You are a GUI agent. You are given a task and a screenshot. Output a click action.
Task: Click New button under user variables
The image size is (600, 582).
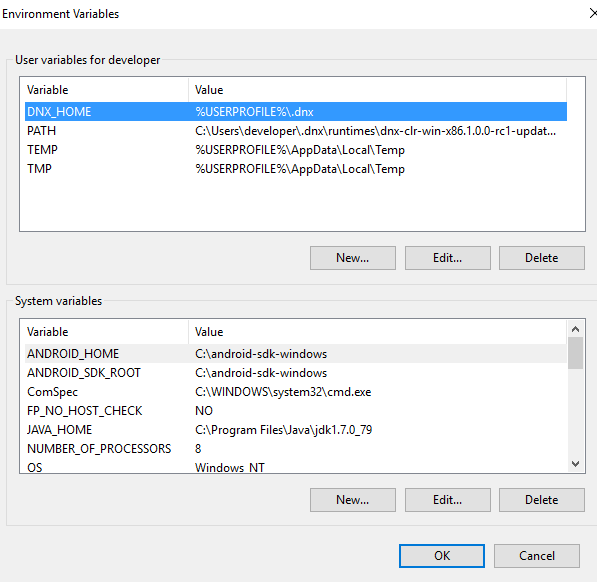[352, 258]
